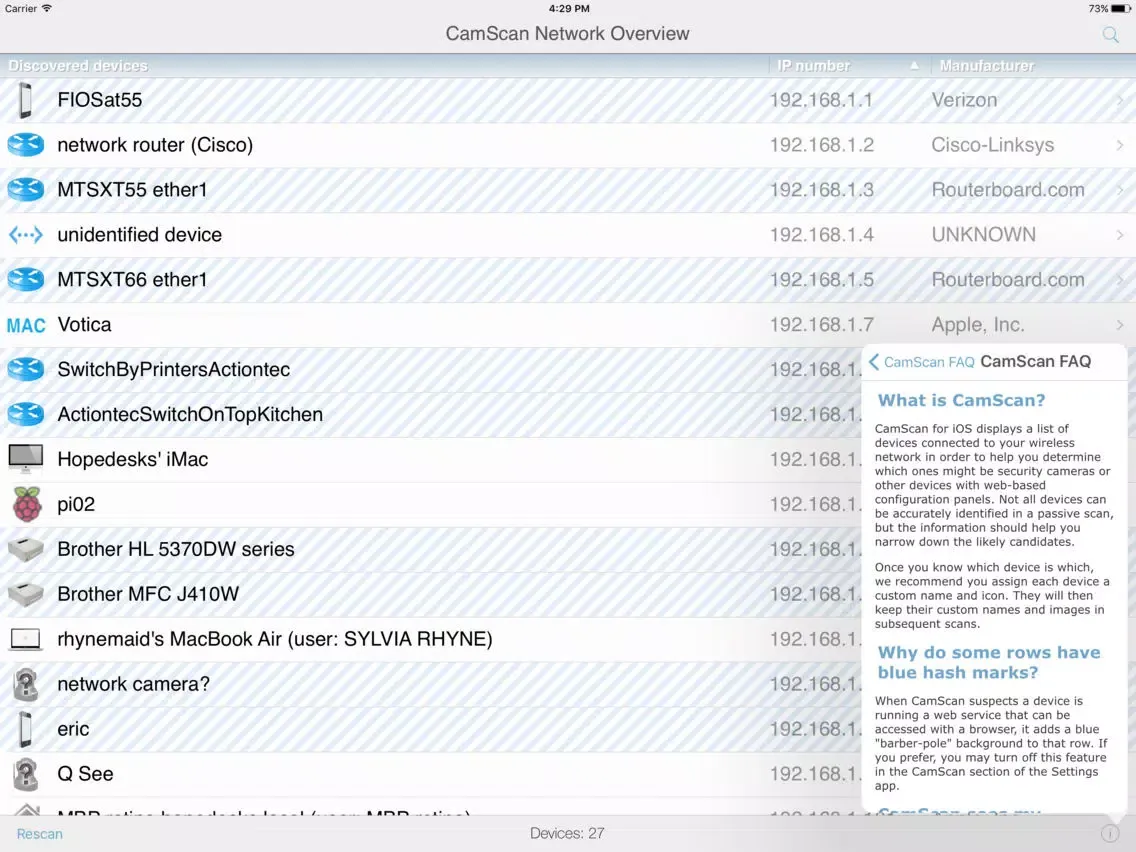The image size is (1136, 852).
Task: Select the FIOSat55 device name
Action: (x=100, y=100)
